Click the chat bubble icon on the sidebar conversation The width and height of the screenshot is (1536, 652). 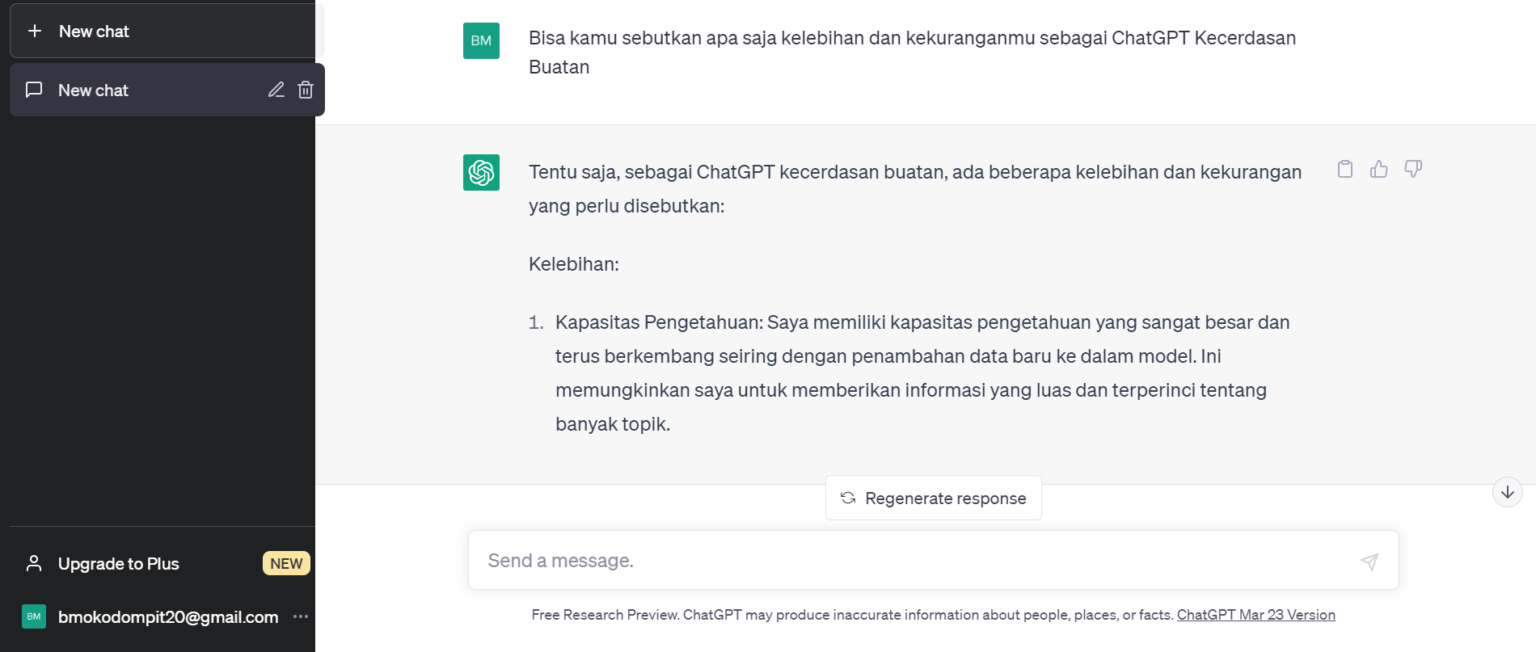coord(33,89)
